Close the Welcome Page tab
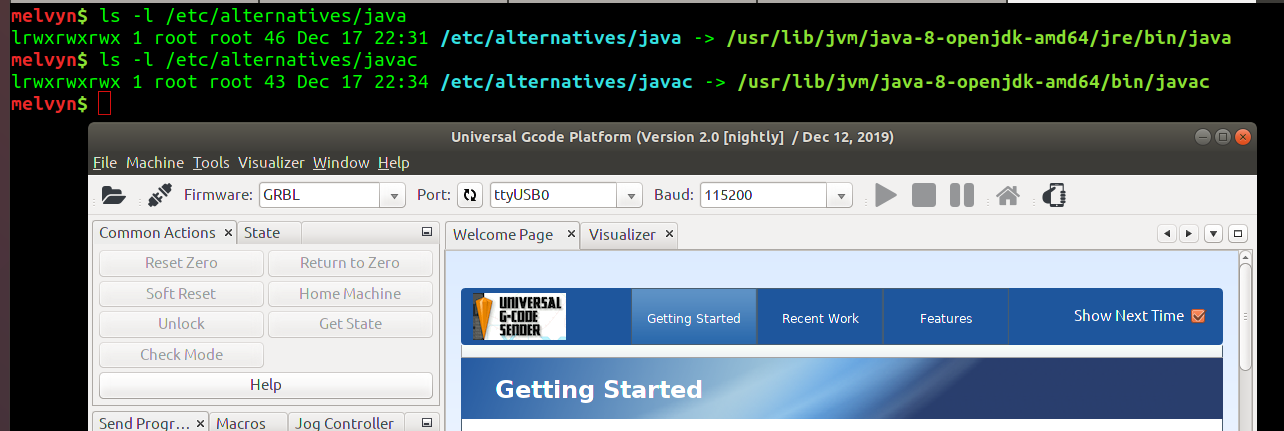This screenshot has height=431, width=1284. pos(571,234)
